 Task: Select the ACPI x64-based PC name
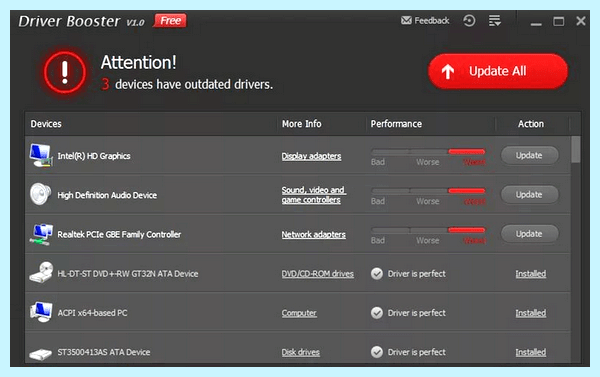click(x=92, y=313)
